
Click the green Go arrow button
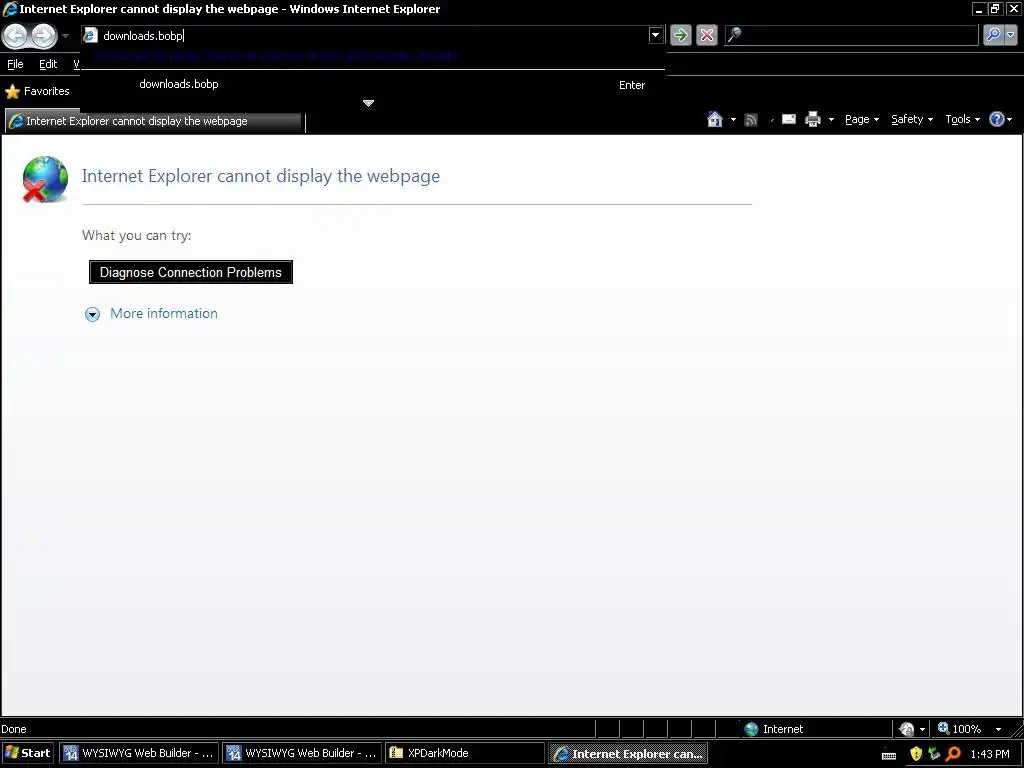pyautogui.click(x=680, y=35)
